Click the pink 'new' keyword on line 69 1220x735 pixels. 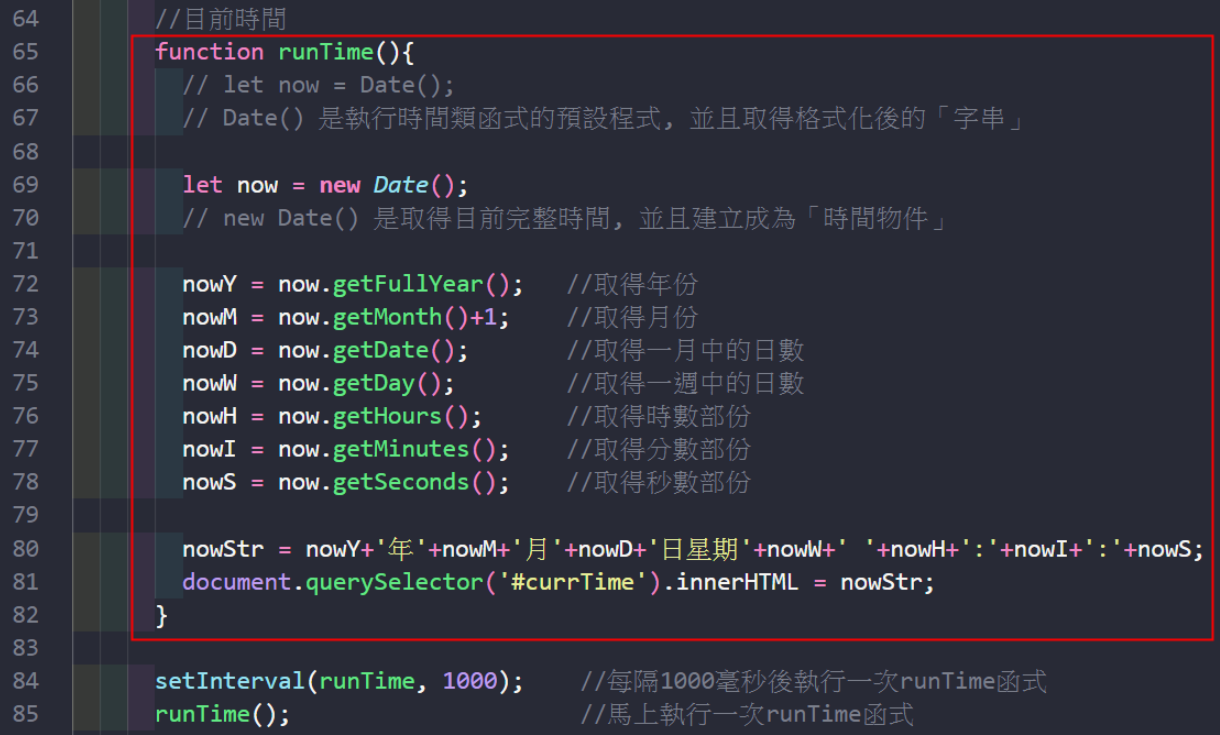pyautogui.click(x=340, y=185)
